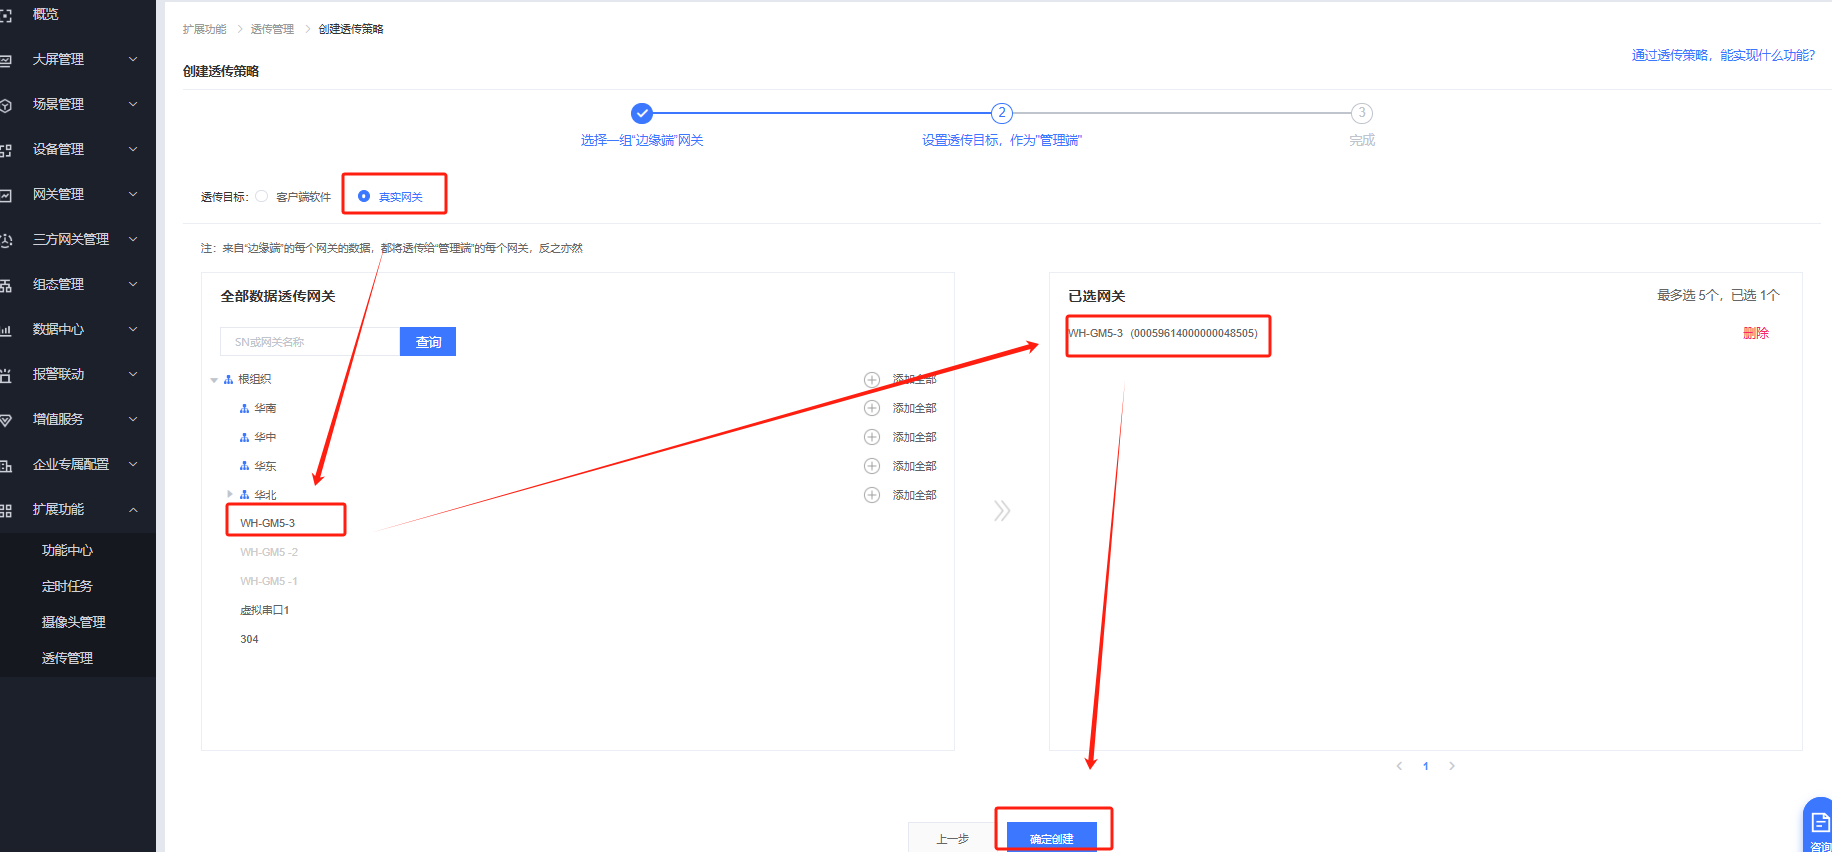Image resolution: width=1832 pixels, height=852 pixels.
Task: Click the organization icon beside 华中
Action: point(244,437)
